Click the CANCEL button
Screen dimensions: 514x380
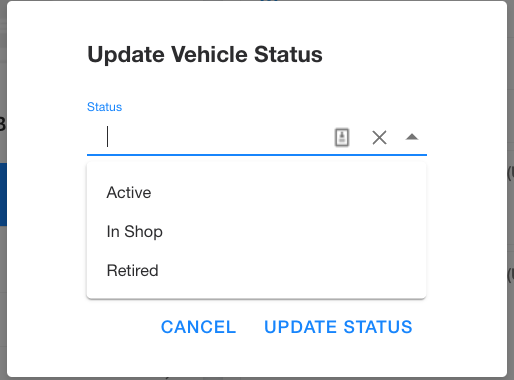tap(199, 327)
